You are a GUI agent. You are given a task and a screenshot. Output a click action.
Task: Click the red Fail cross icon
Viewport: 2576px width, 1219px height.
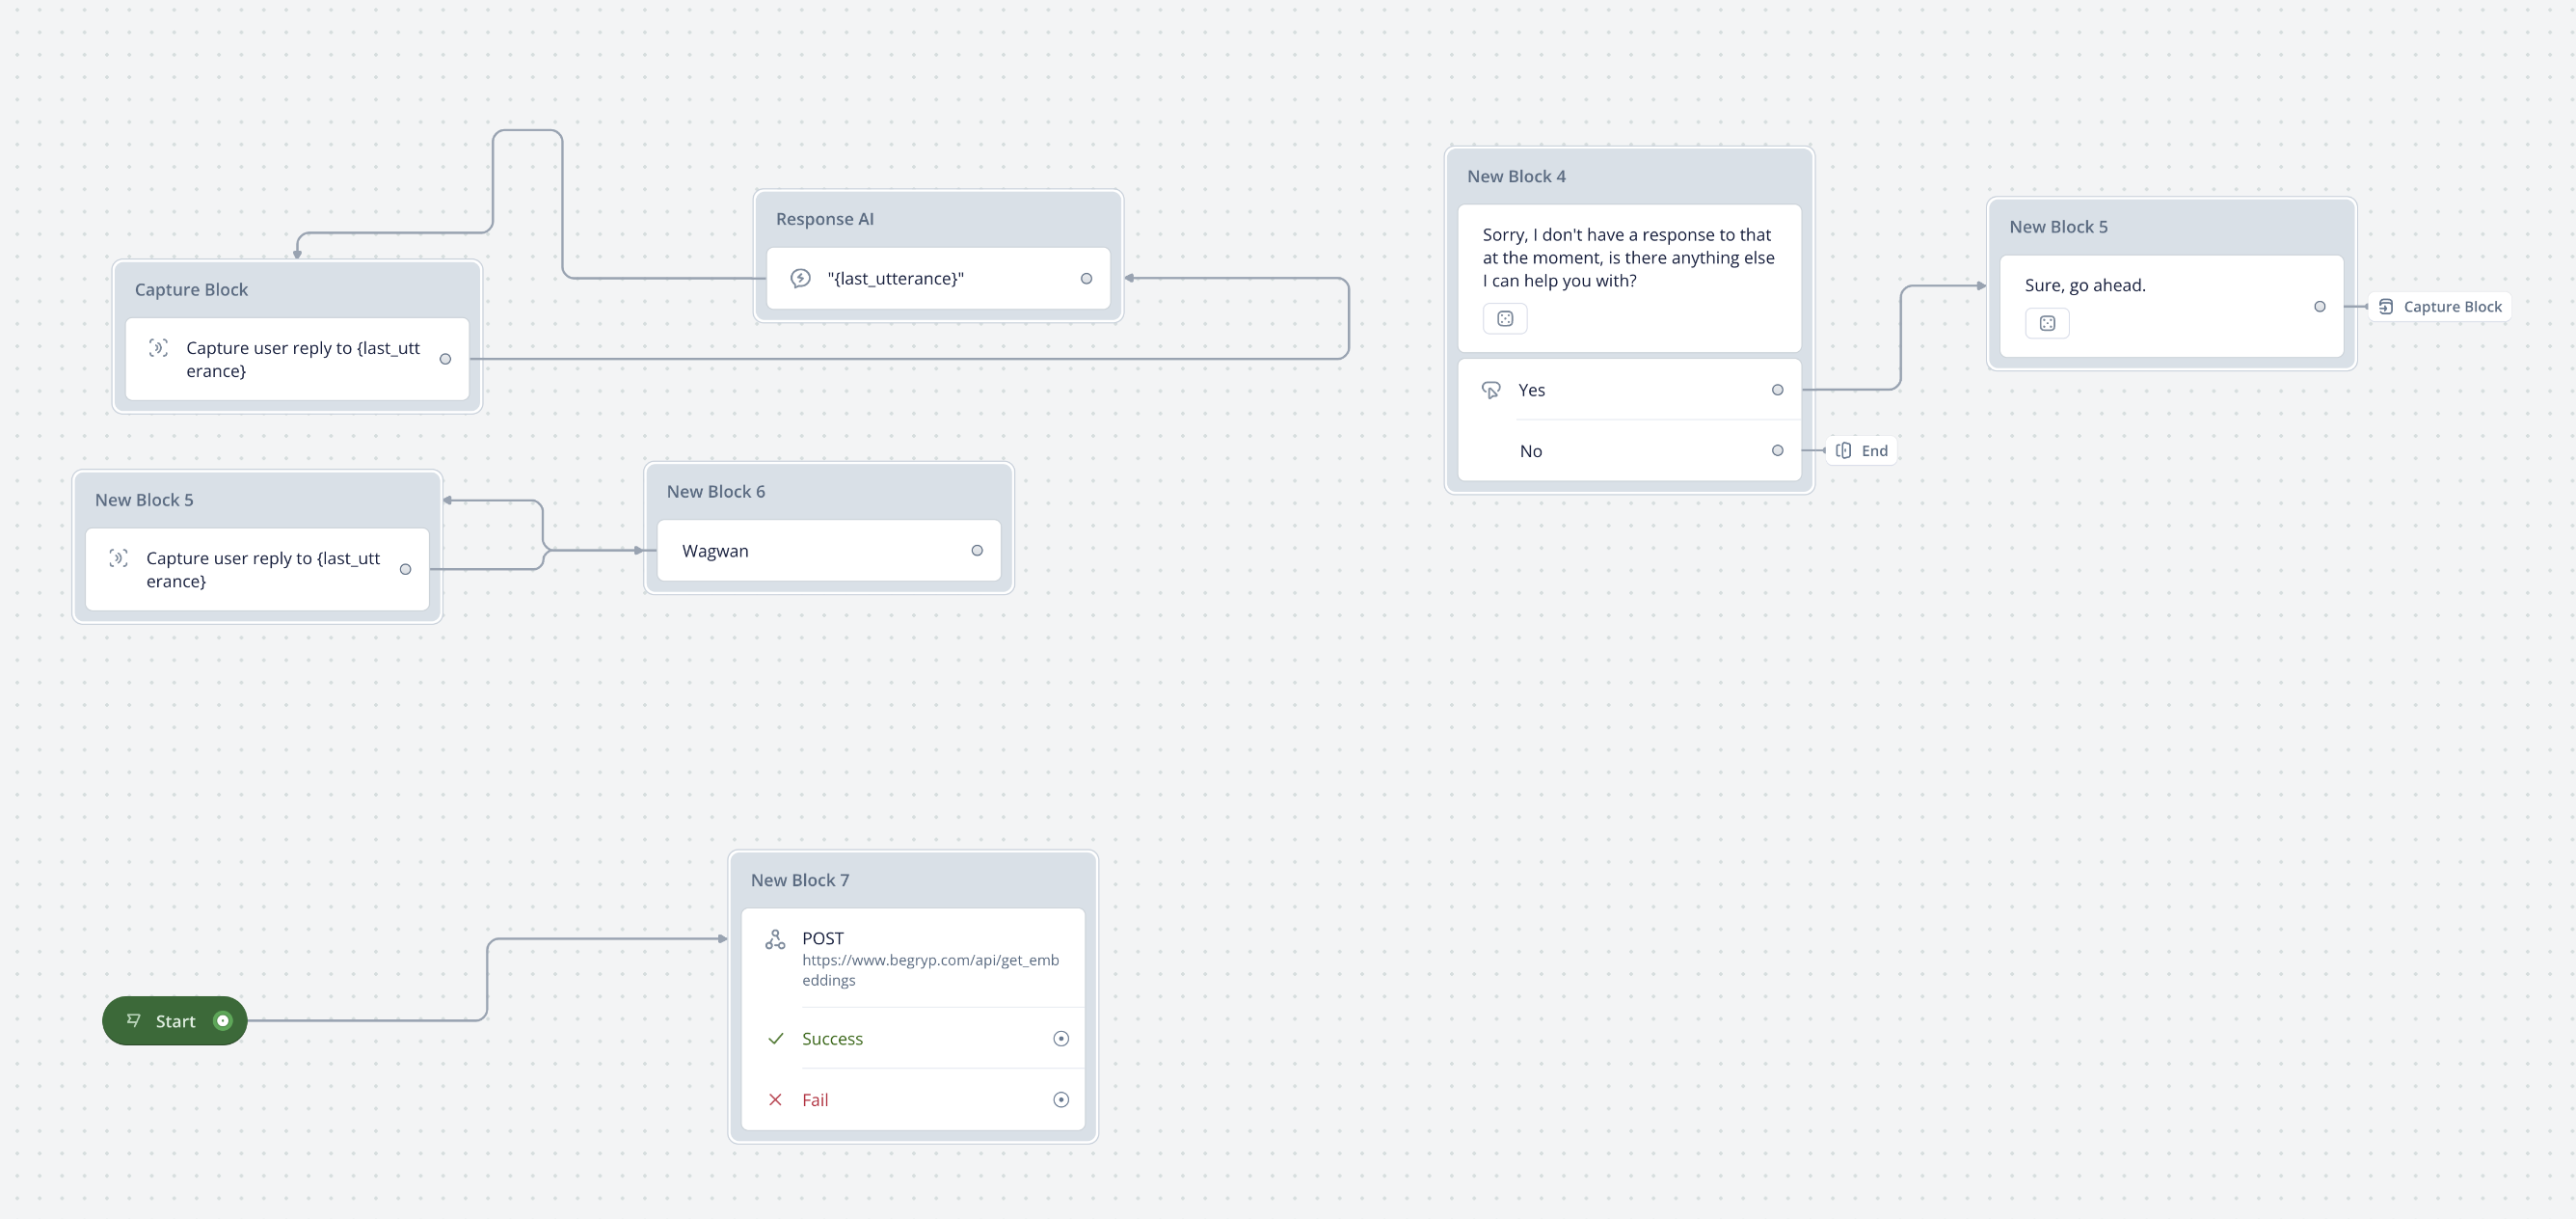(775, 1100)
